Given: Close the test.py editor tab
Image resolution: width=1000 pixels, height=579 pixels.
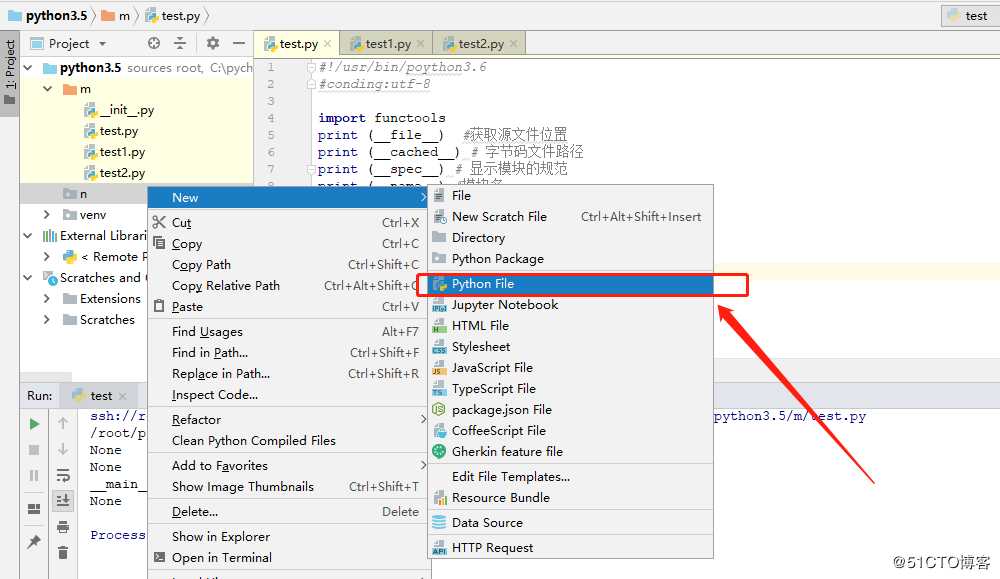Looking at the screenshot, I should (x=327, y=43).
